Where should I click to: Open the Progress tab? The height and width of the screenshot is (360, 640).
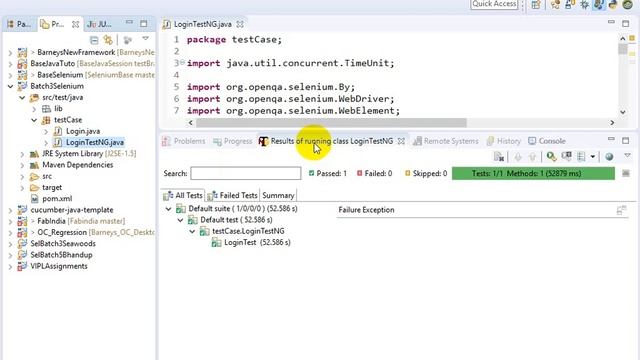coord(233,141)
